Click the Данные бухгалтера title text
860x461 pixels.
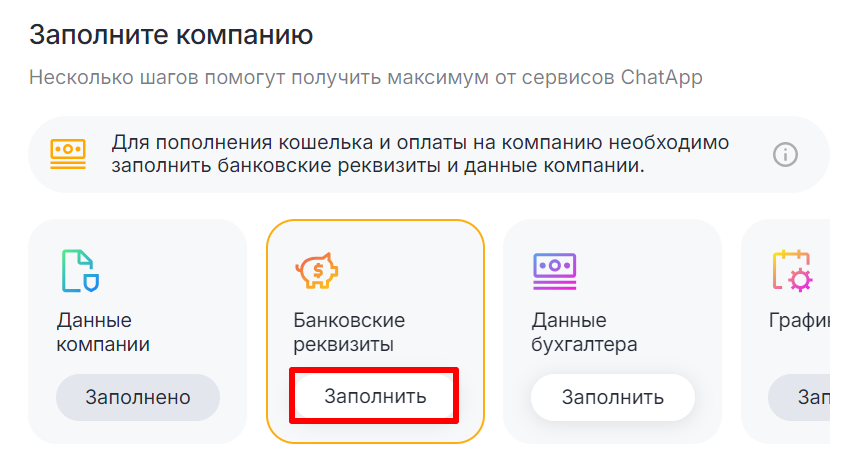tap(585, 333)
